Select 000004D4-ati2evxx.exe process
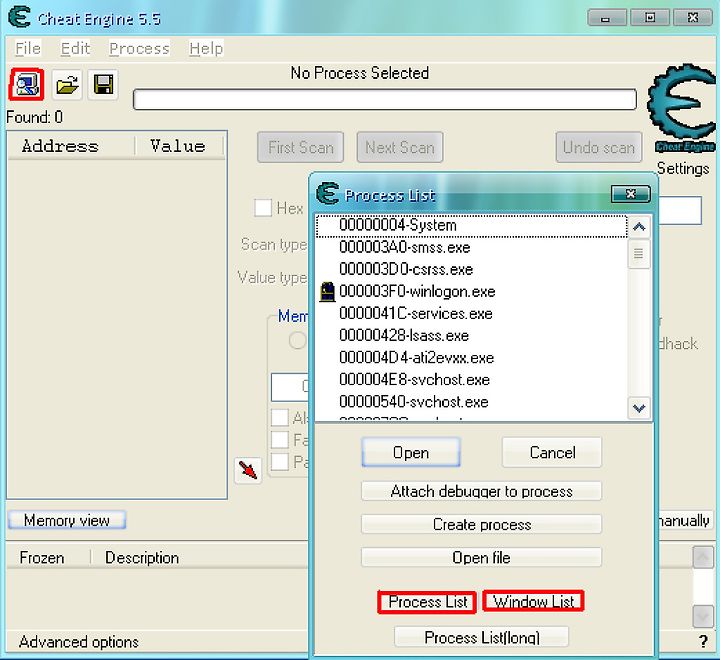This screenshot has width=720, height=660. [x=472, y=358]
